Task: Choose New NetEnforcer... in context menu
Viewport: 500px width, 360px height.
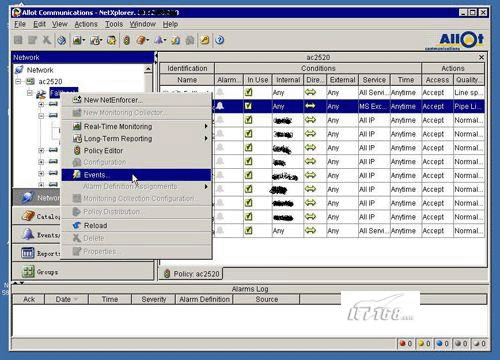Action: (136, 100)
